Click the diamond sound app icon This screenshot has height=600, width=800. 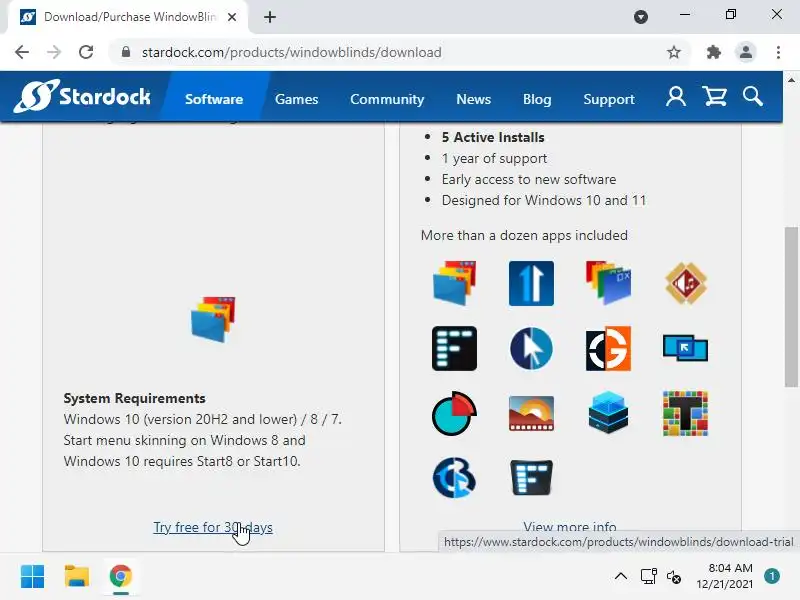pyautogui.click(x=686, y=283)
